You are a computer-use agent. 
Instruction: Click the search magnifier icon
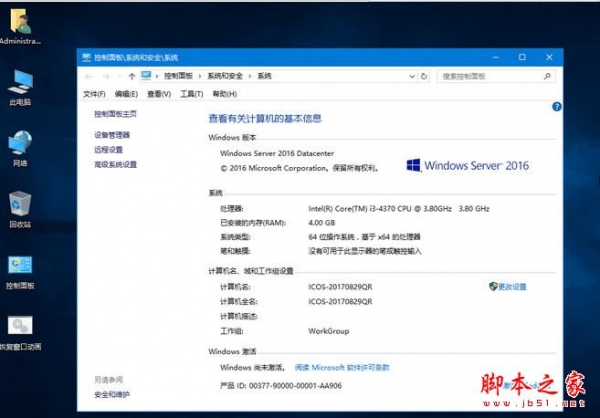[x=547, y=76]
